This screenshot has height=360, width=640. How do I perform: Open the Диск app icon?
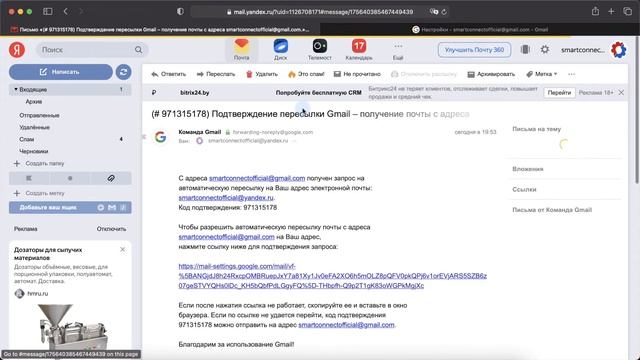[280, 49]
